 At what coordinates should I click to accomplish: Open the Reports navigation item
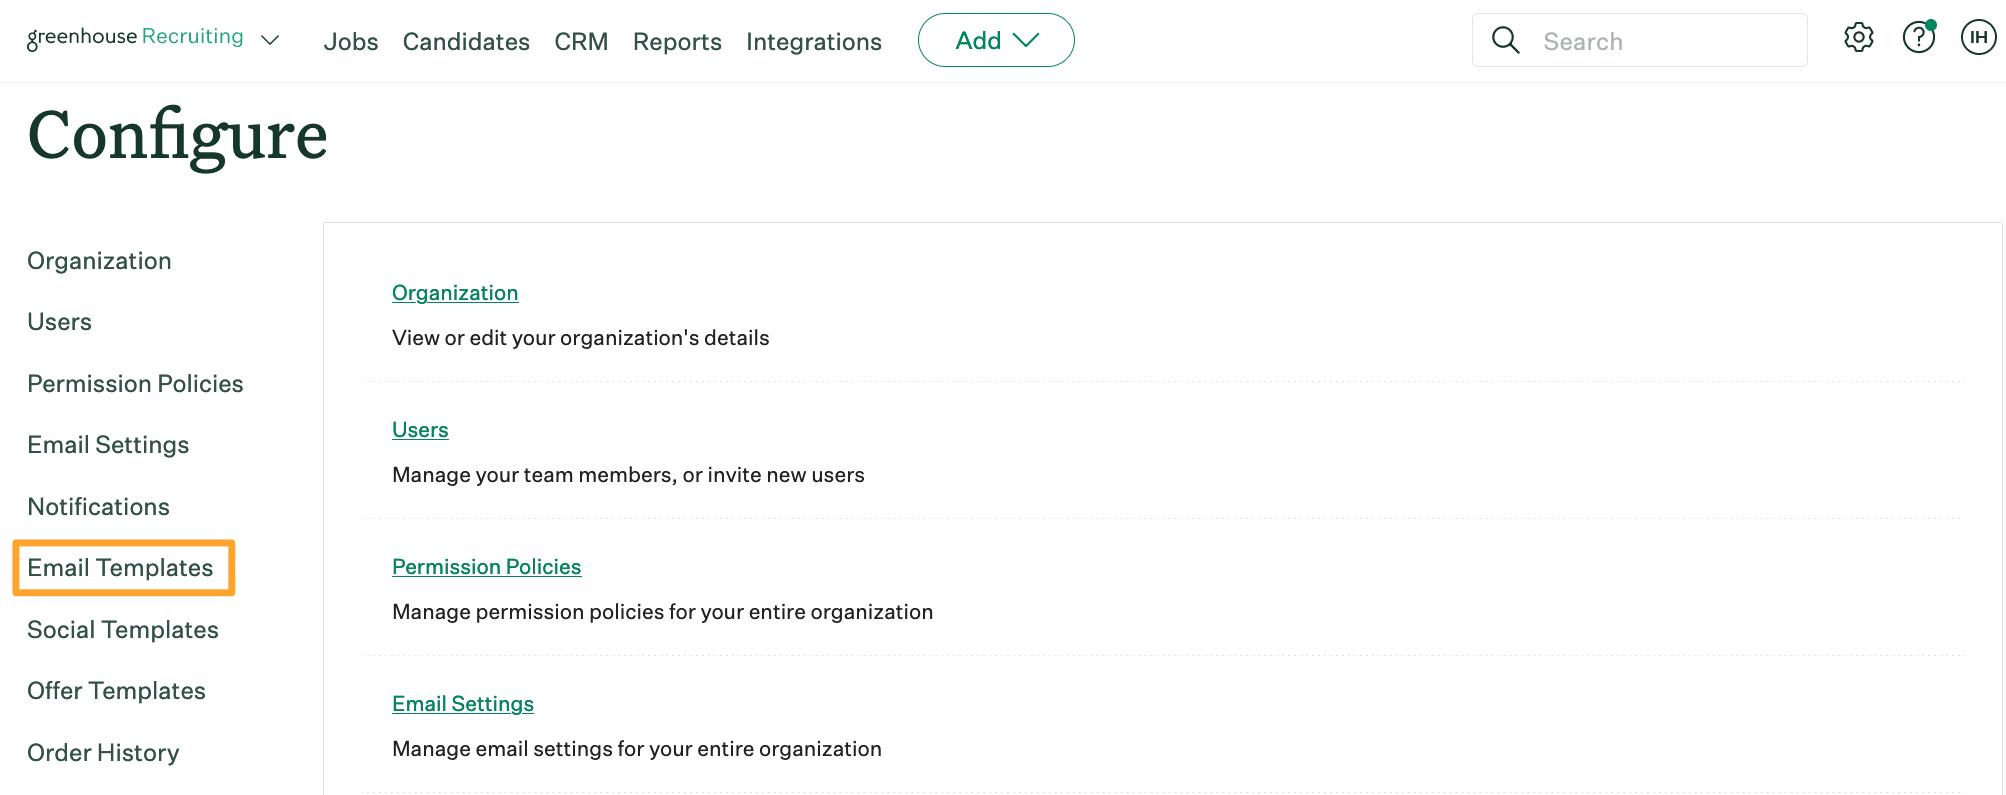coord(677,42)
